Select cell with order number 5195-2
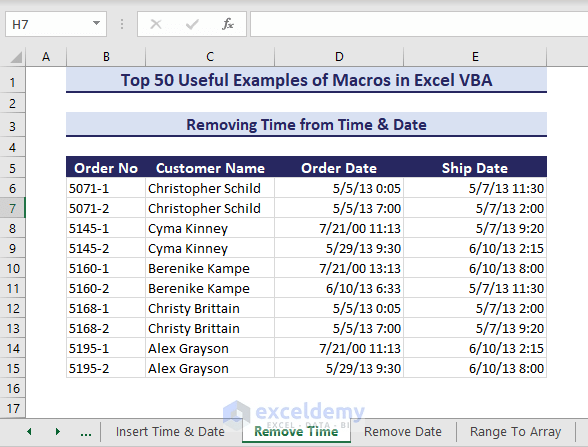 click(106, 368)
